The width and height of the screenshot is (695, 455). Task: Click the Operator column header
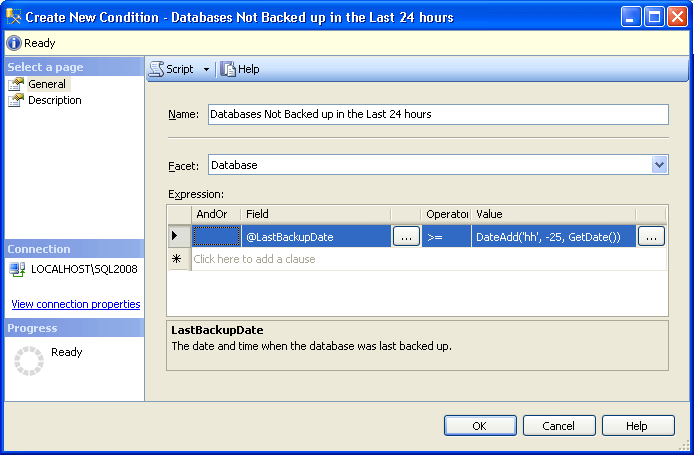coord(446,214)
